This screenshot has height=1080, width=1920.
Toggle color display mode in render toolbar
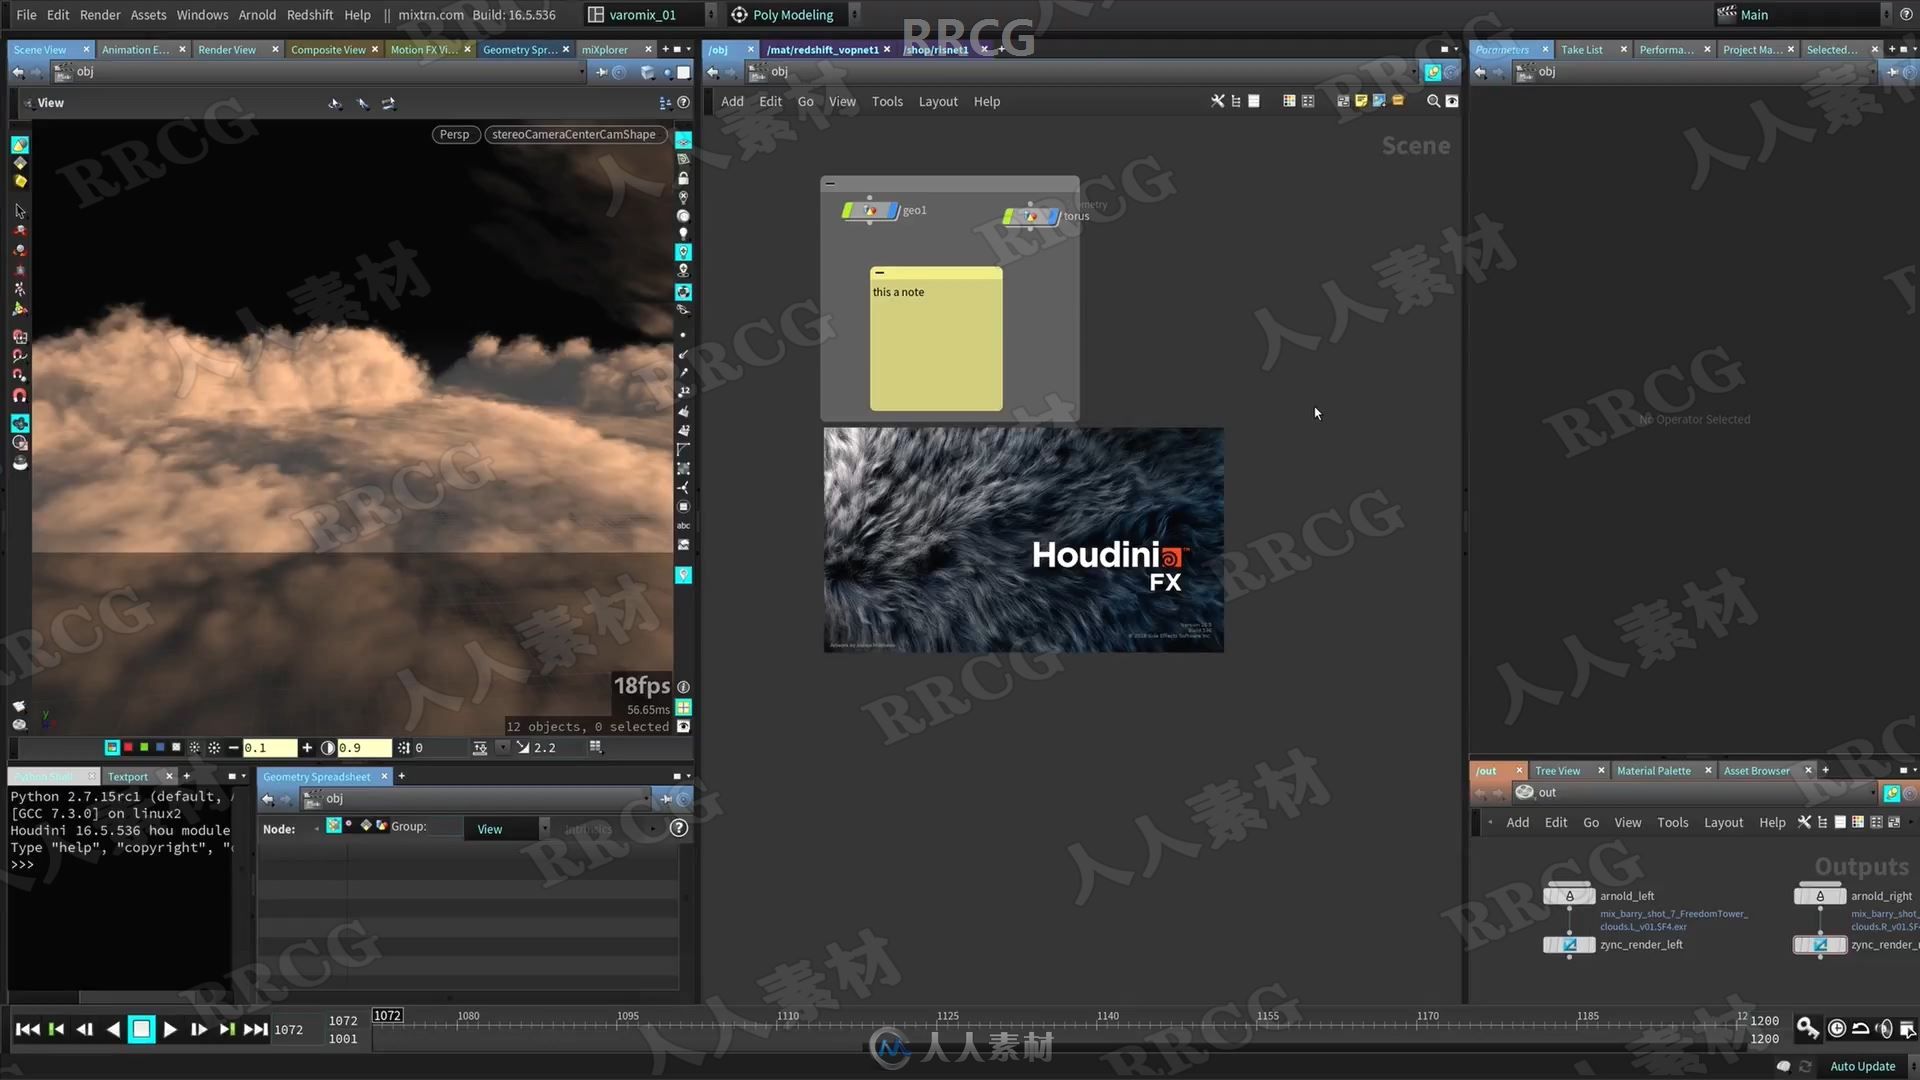(x=112, y=747)
